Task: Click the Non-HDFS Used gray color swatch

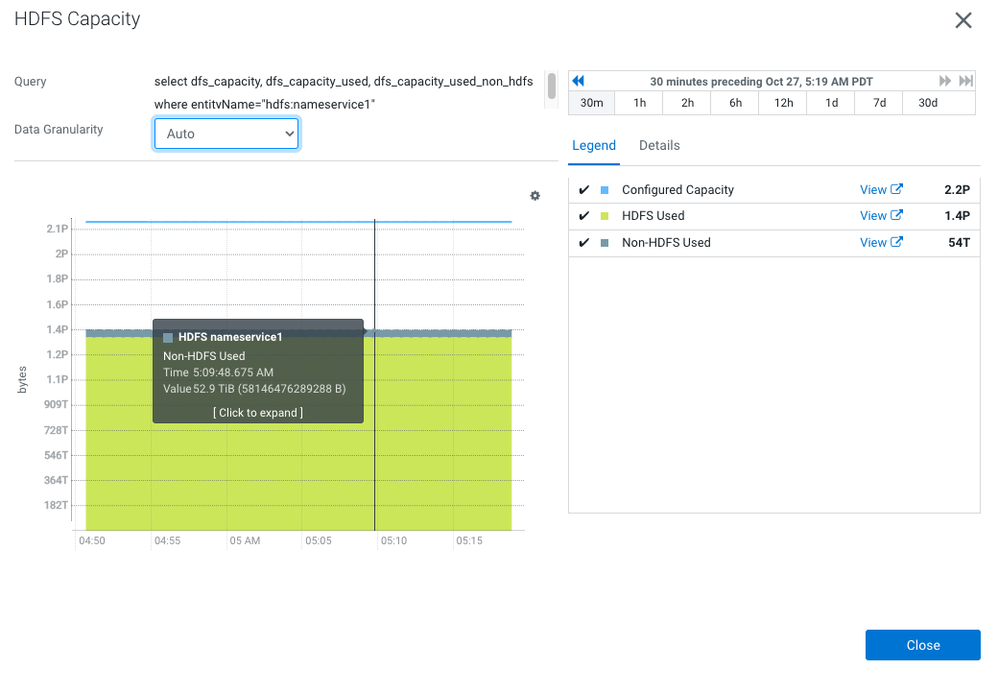Action: [x=605, y=243]
